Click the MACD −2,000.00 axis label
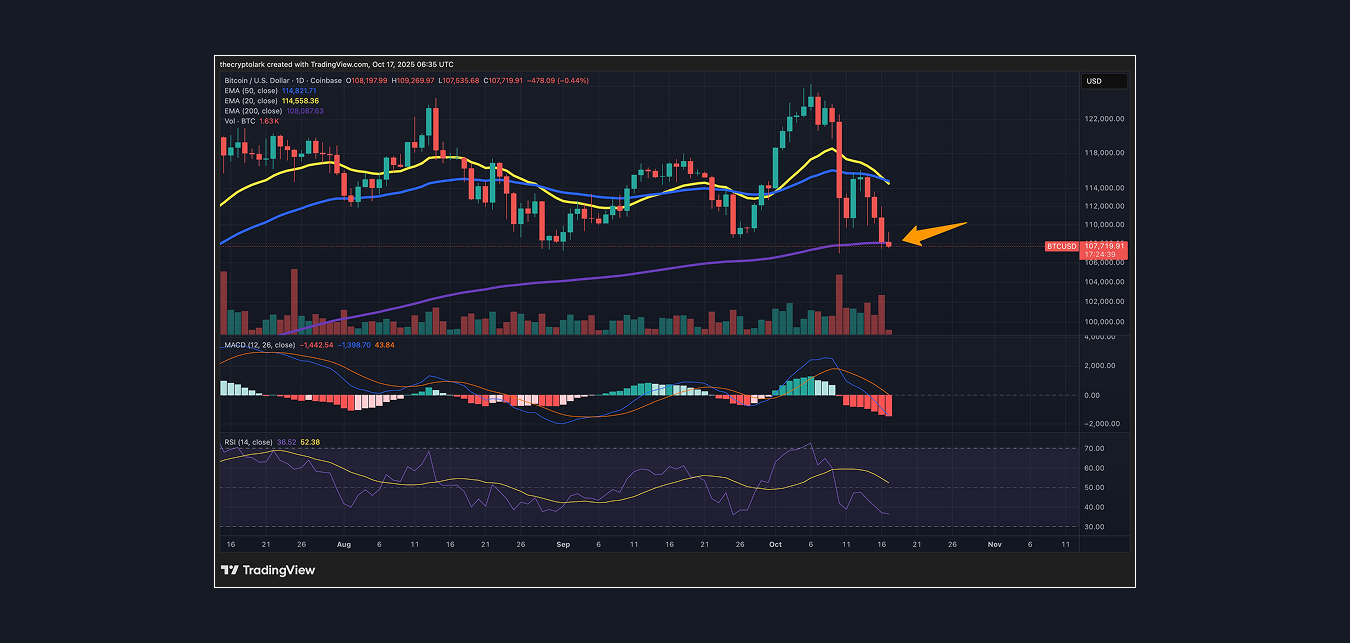Image resolution: width=1350 pixels, height=643 pixels. tap(1104, 423)
